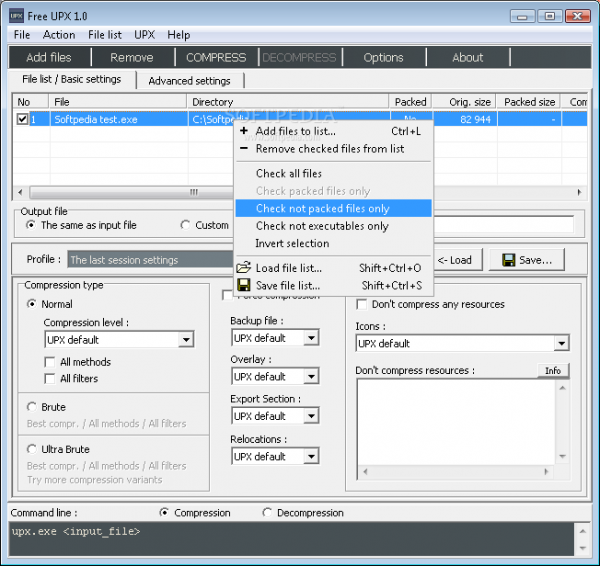Click the Save... profile button
600x566 pixels.
pos(527,260)
